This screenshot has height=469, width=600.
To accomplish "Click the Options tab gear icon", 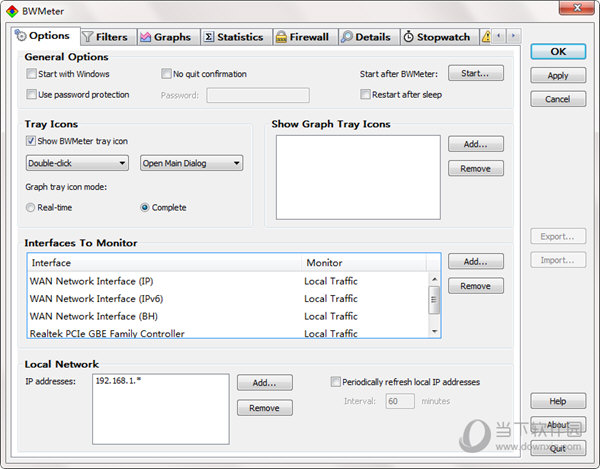I will coord(20,36).
